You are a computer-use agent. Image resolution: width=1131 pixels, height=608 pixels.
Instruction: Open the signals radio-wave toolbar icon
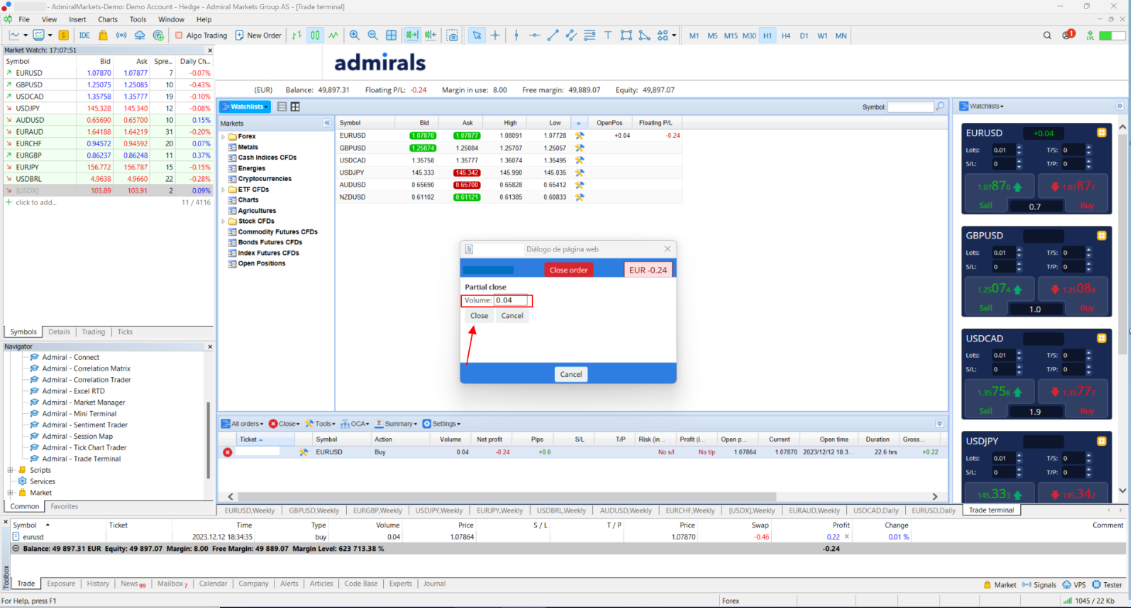(121, 35)
